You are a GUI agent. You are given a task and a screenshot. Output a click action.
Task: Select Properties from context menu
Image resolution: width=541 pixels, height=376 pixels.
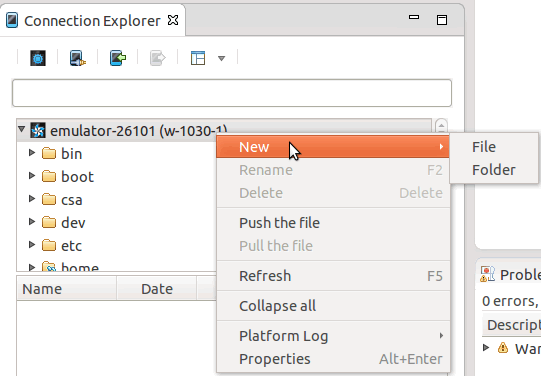point(333,359)
